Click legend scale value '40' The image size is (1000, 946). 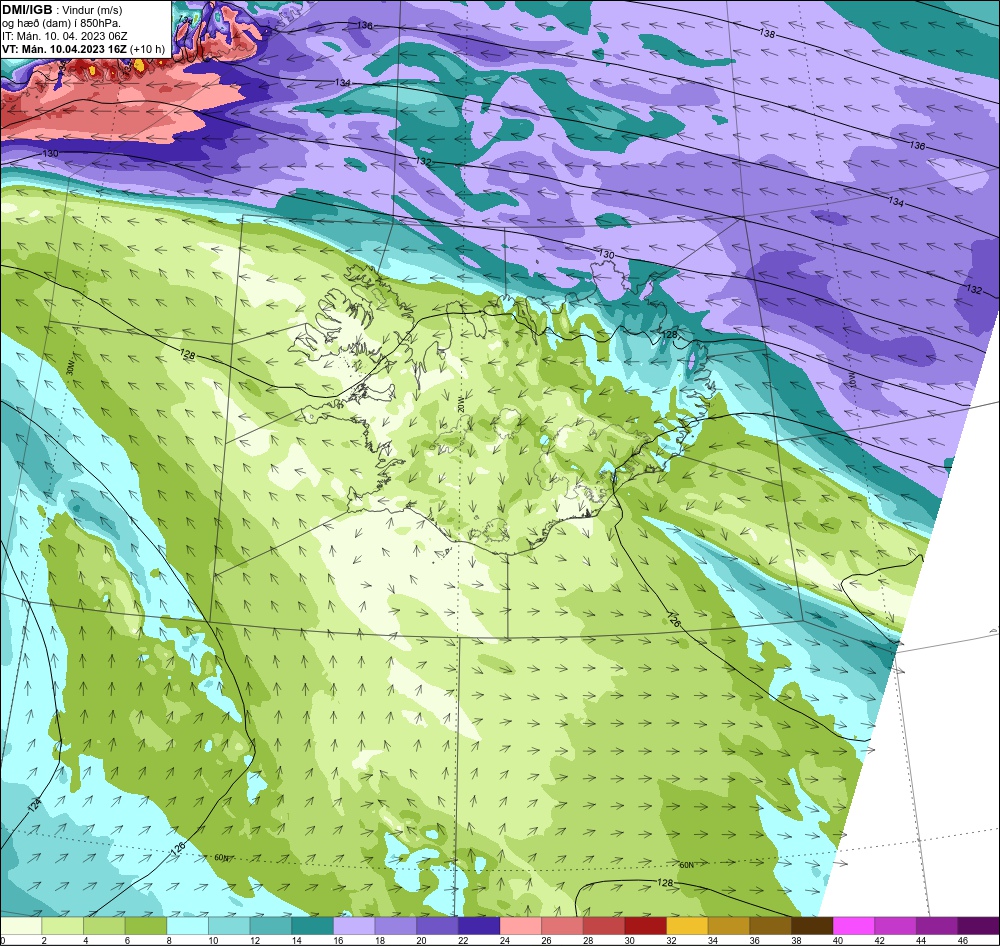(837, 940)
